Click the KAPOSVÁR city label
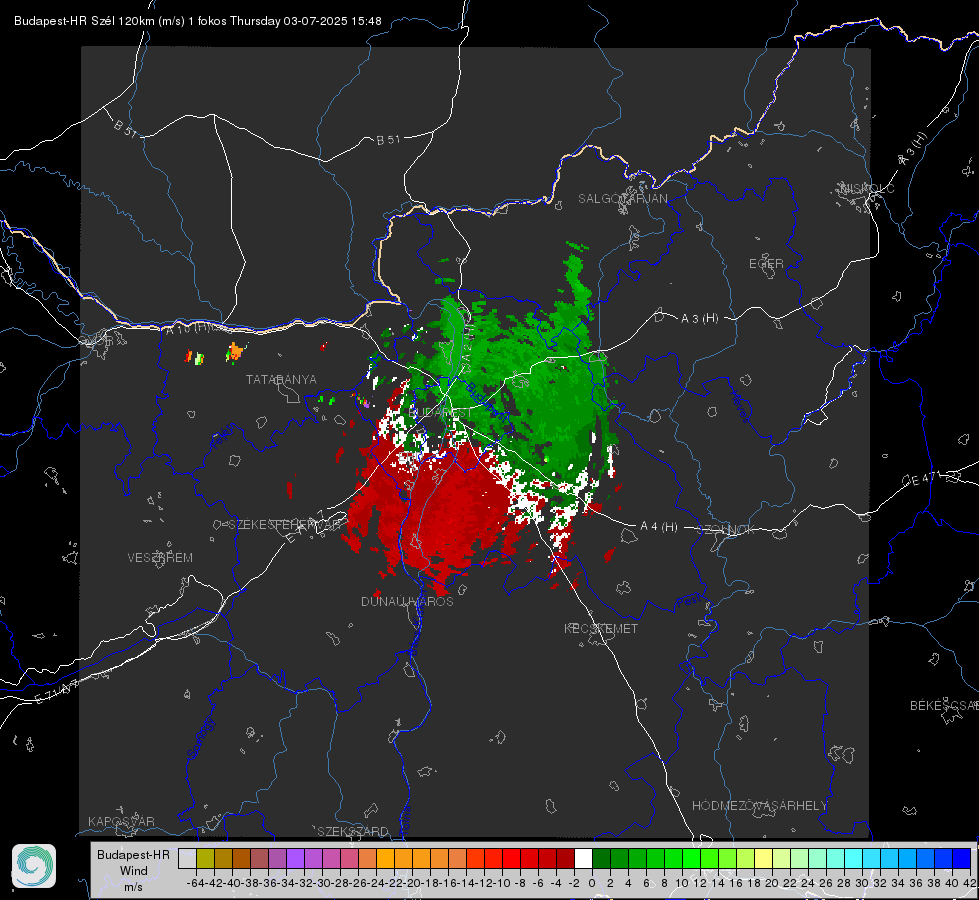Image resolution: width=979 pixels, height=900 pixels. click(121, 821)
